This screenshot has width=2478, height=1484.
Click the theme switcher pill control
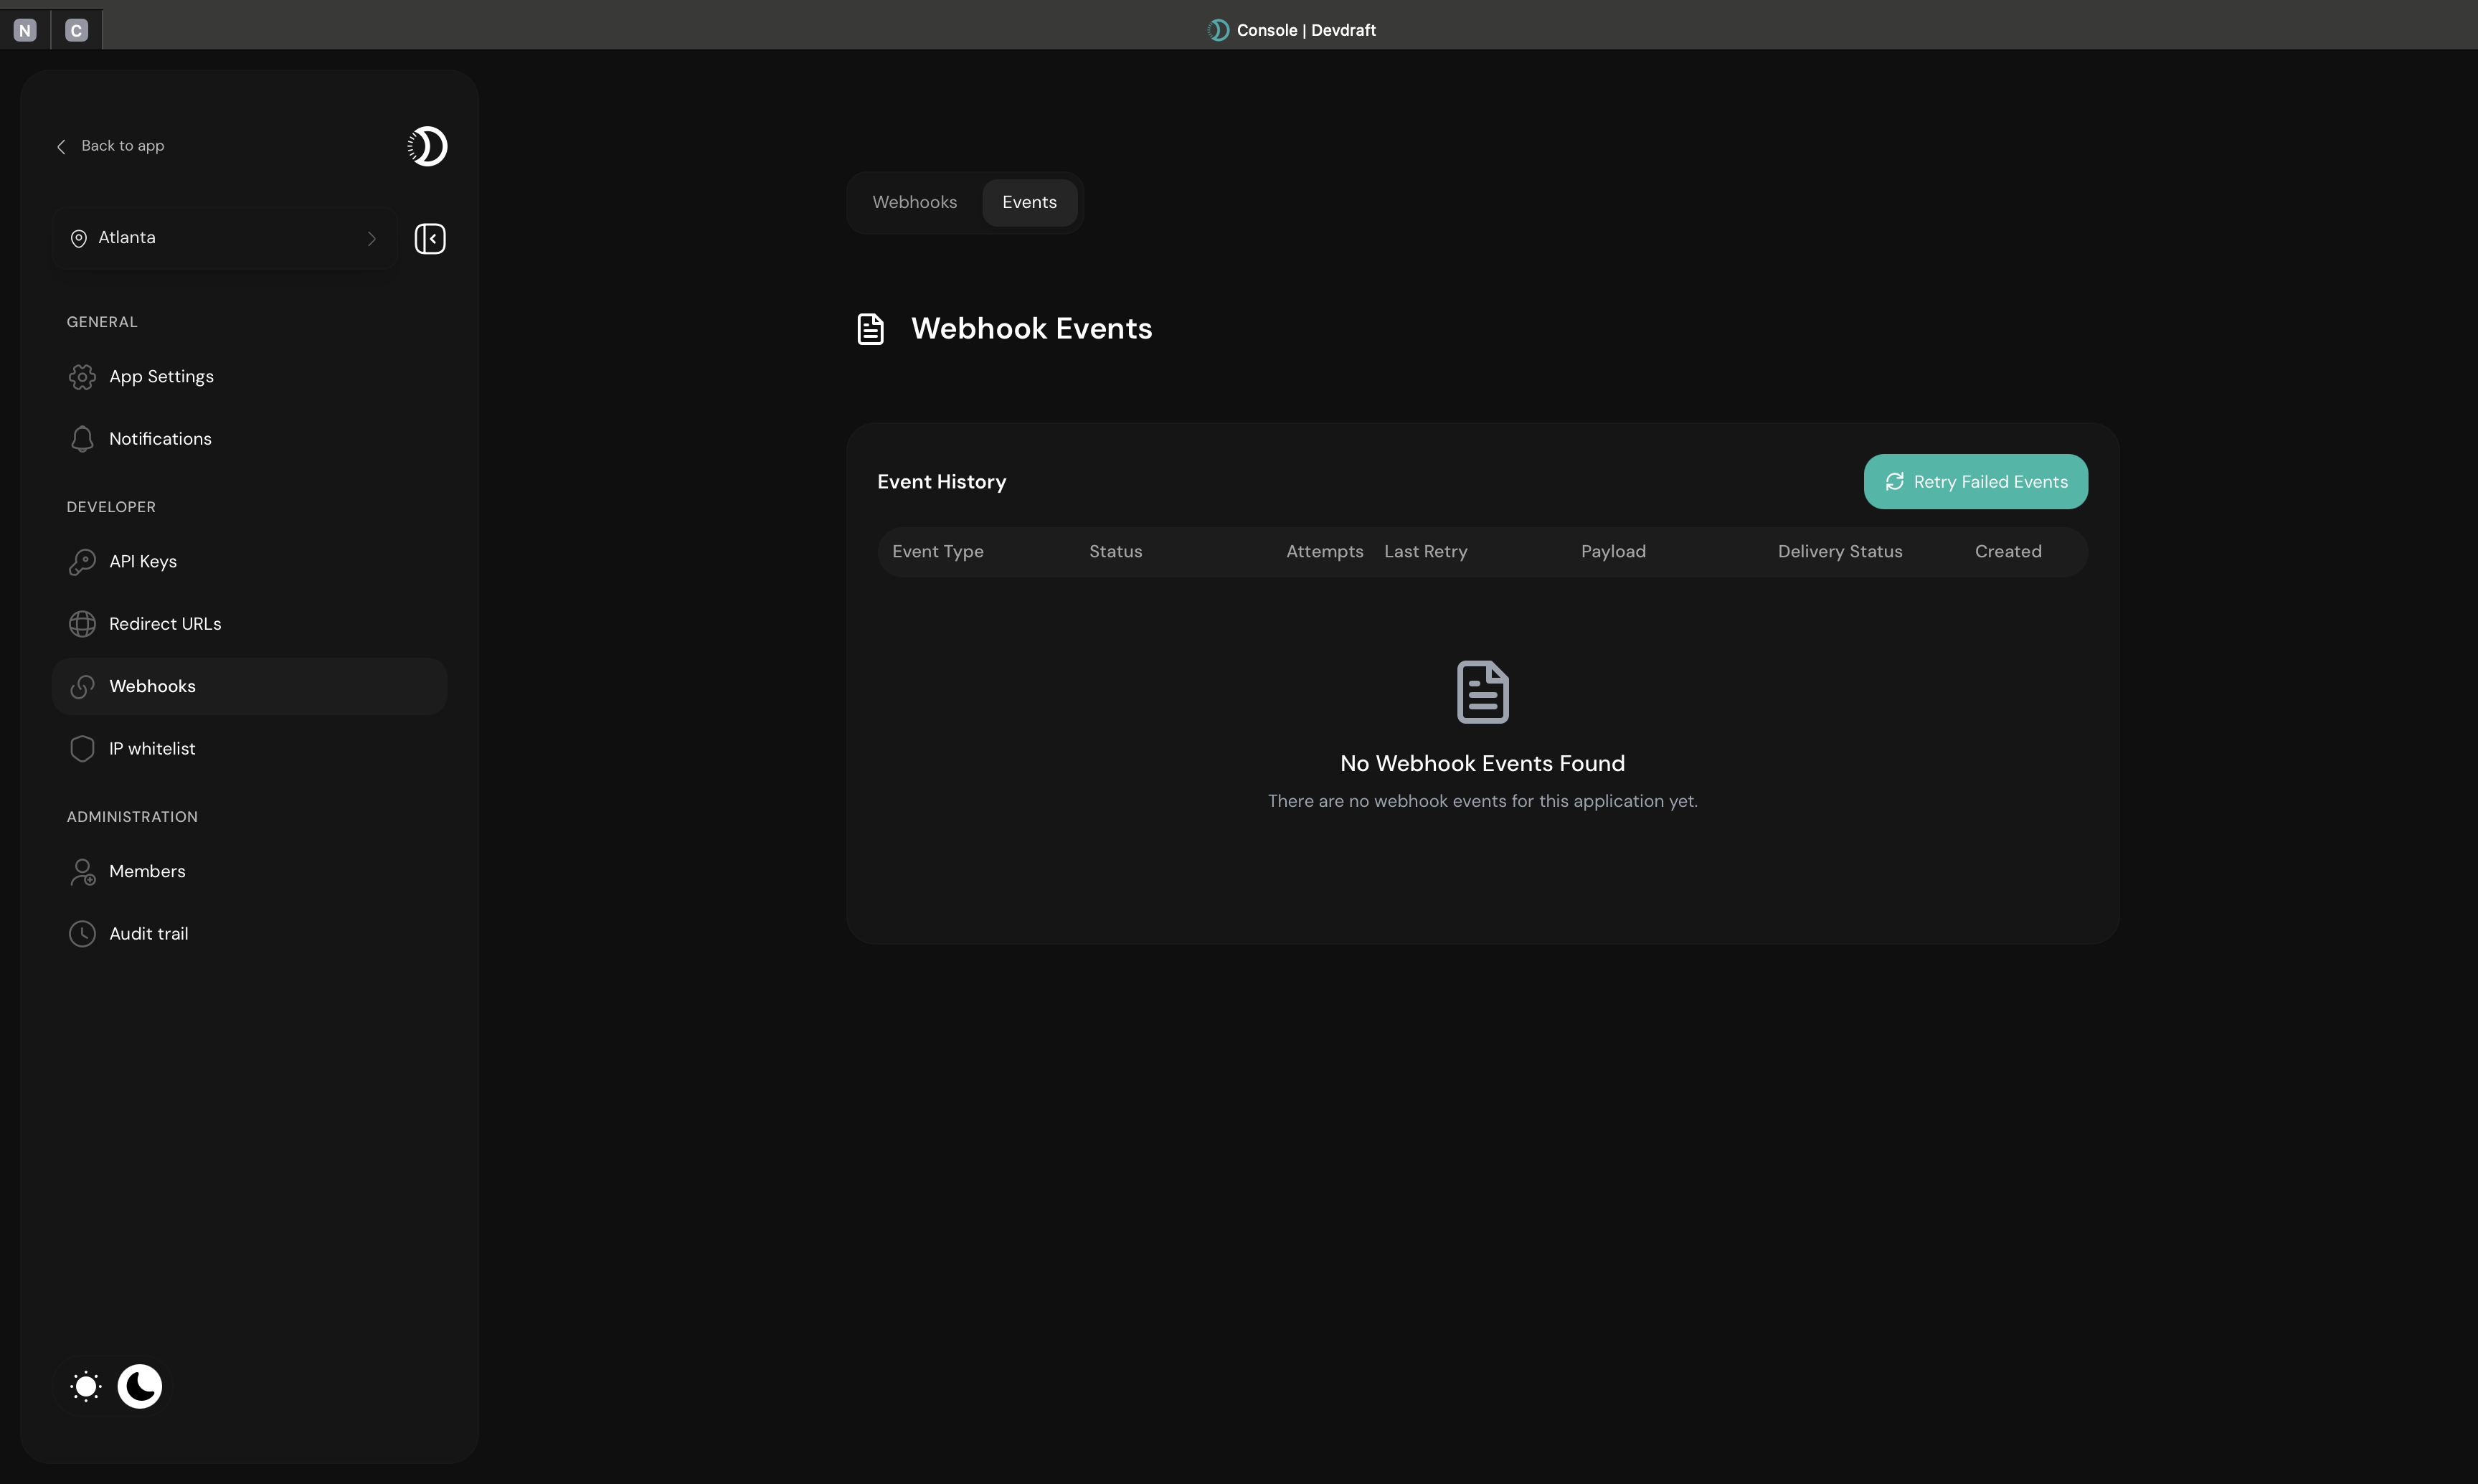[x=112, y=1386]
